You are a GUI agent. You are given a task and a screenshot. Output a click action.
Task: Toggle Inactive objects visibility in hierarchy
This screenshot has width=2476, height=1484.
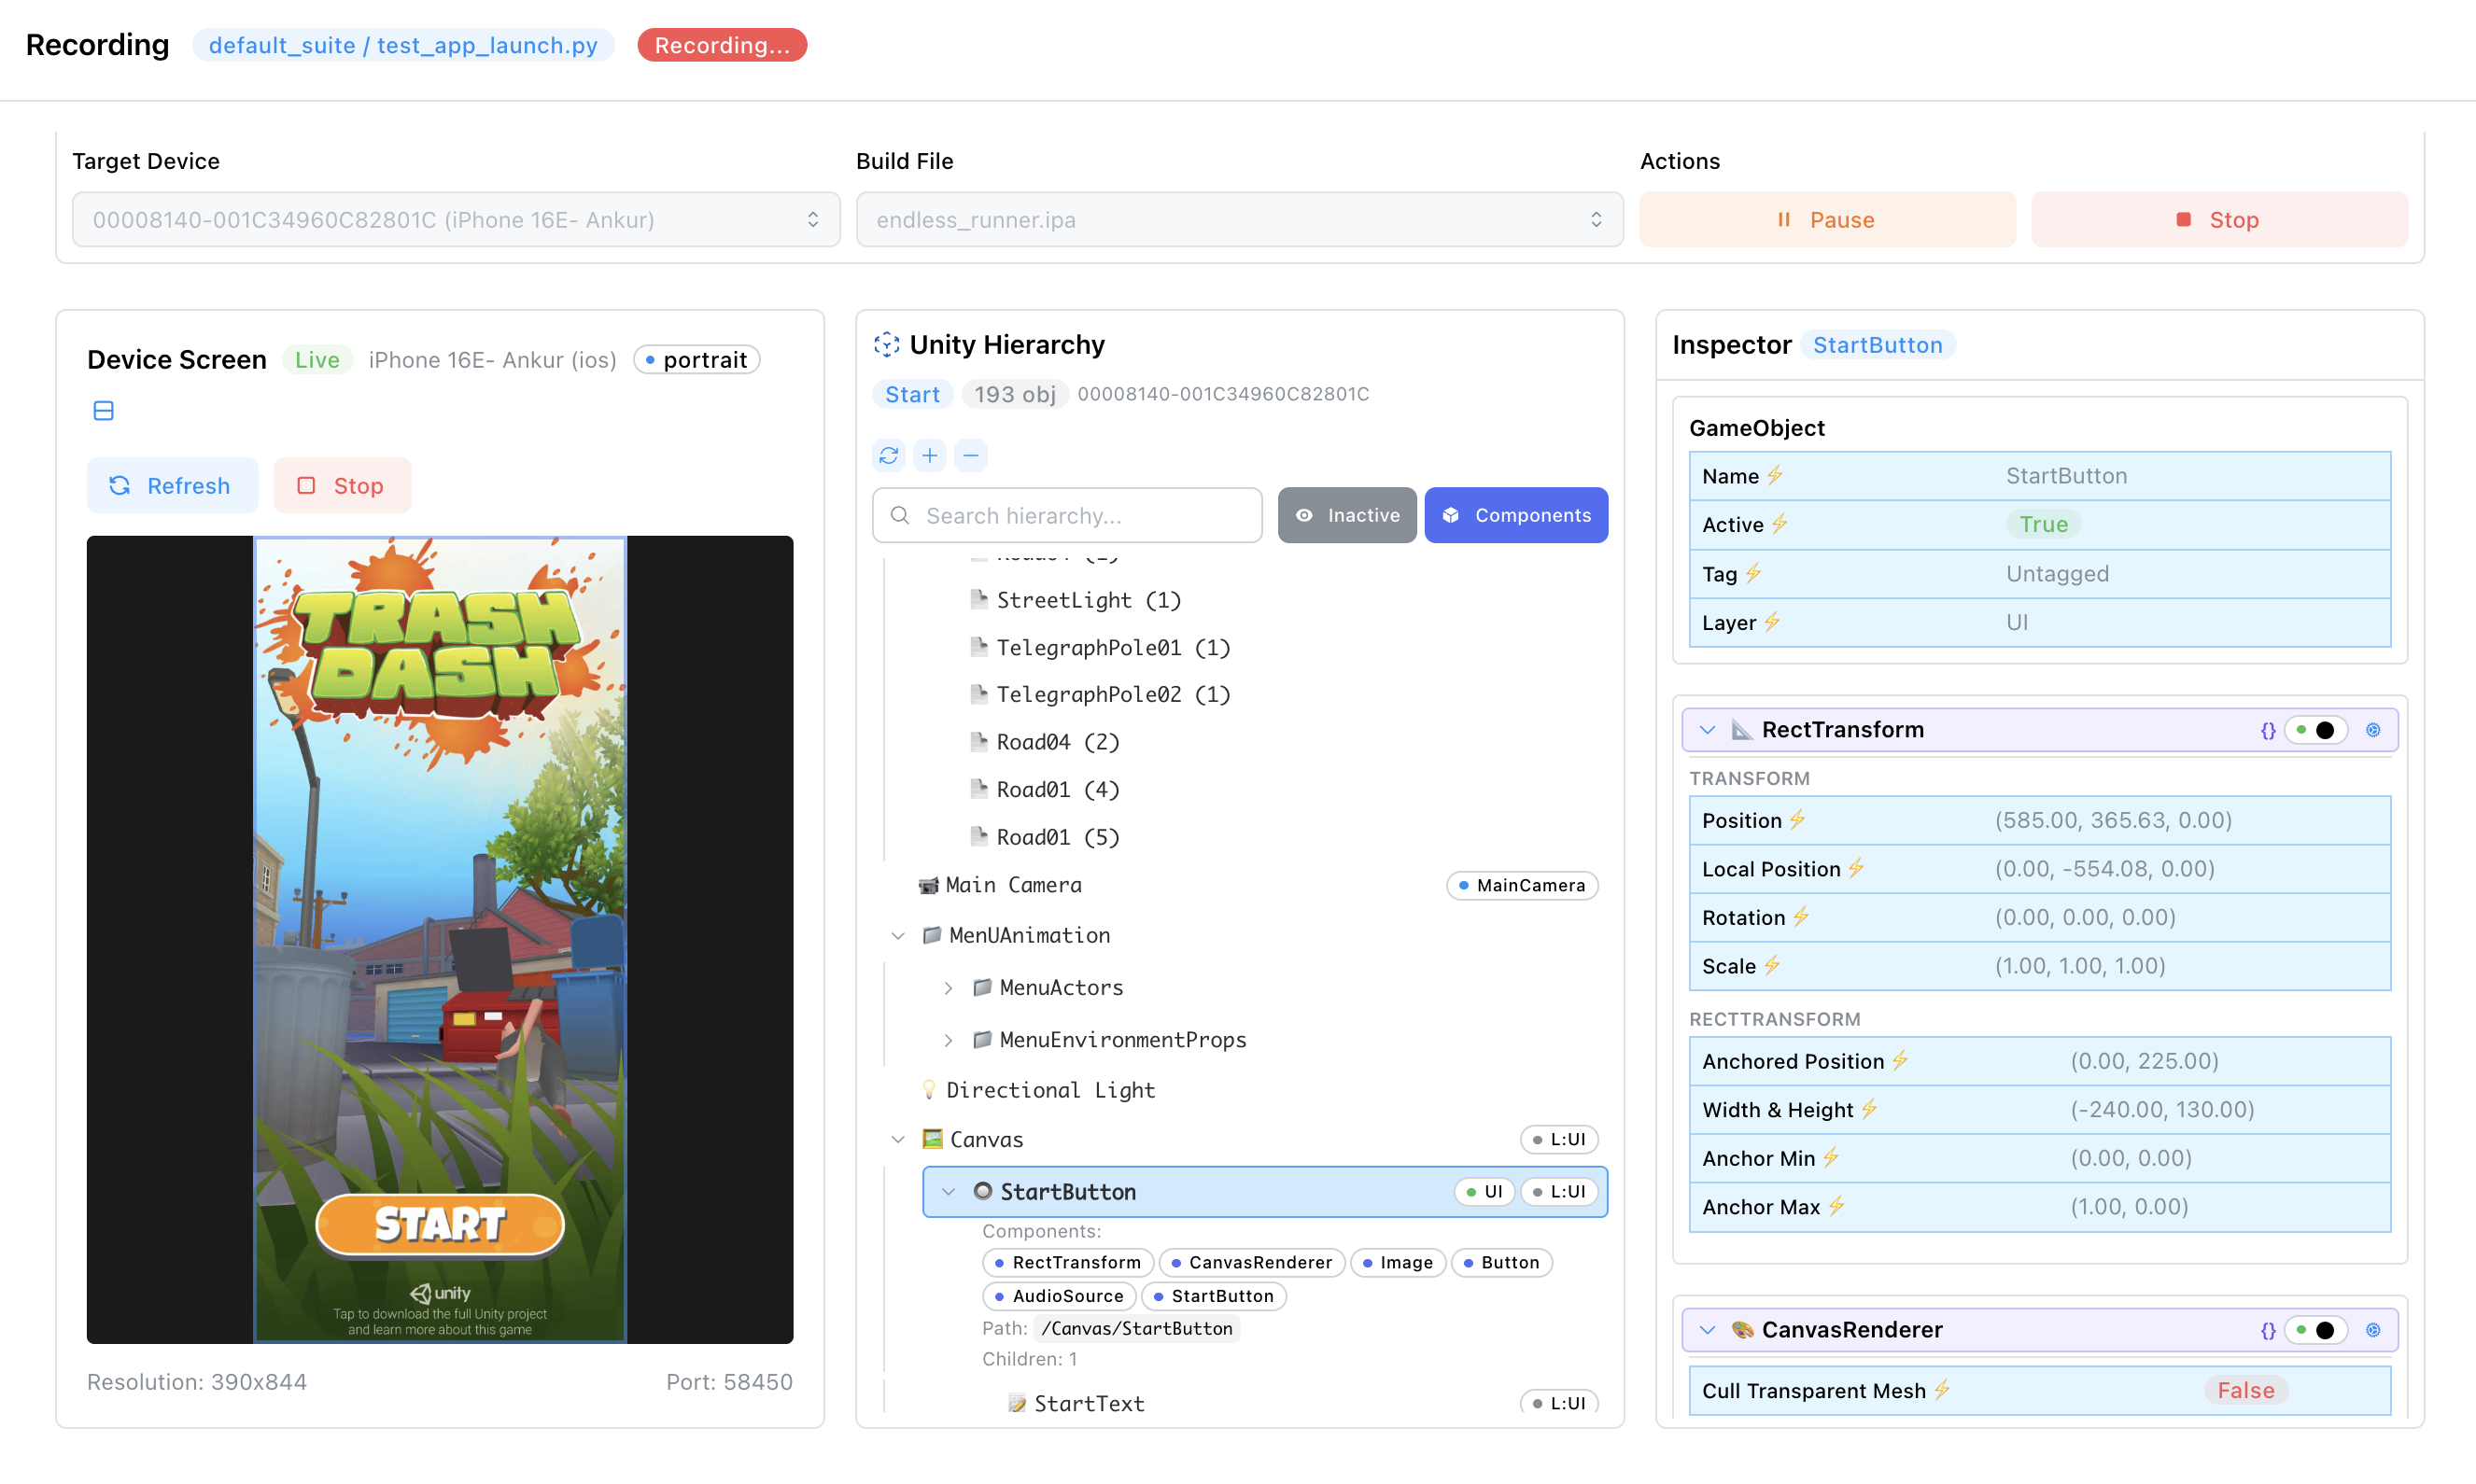pyautogui.click(x=1346, y=515)
